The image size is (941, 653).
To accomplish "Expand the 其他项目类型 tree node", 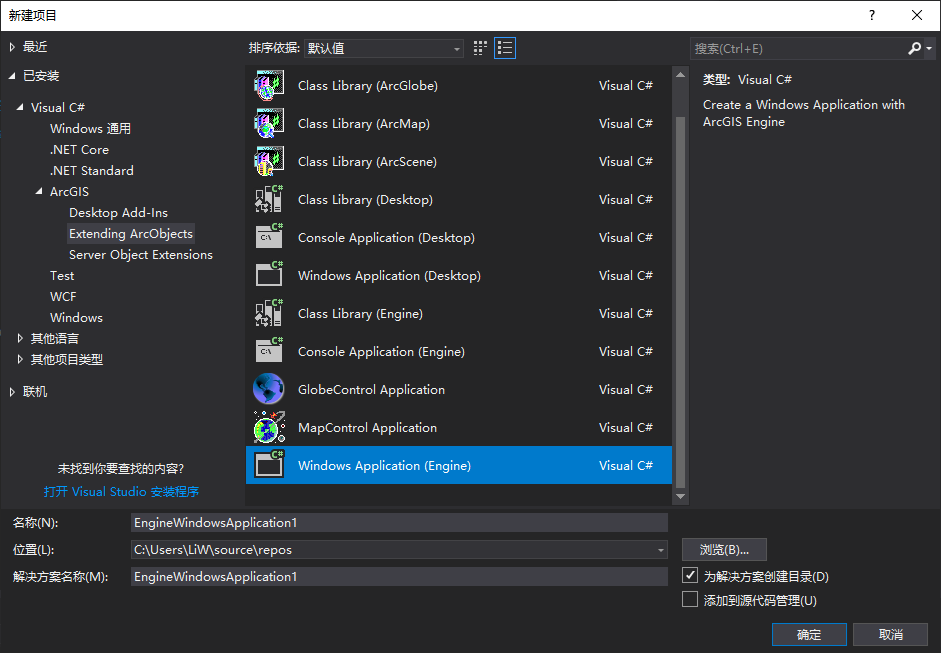I will click(x=20, y=360).
